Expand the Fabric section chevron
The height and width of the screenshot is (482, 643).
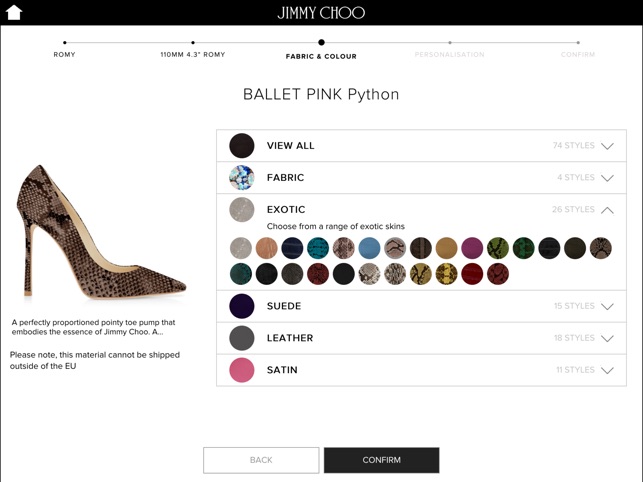coord(607,178)
